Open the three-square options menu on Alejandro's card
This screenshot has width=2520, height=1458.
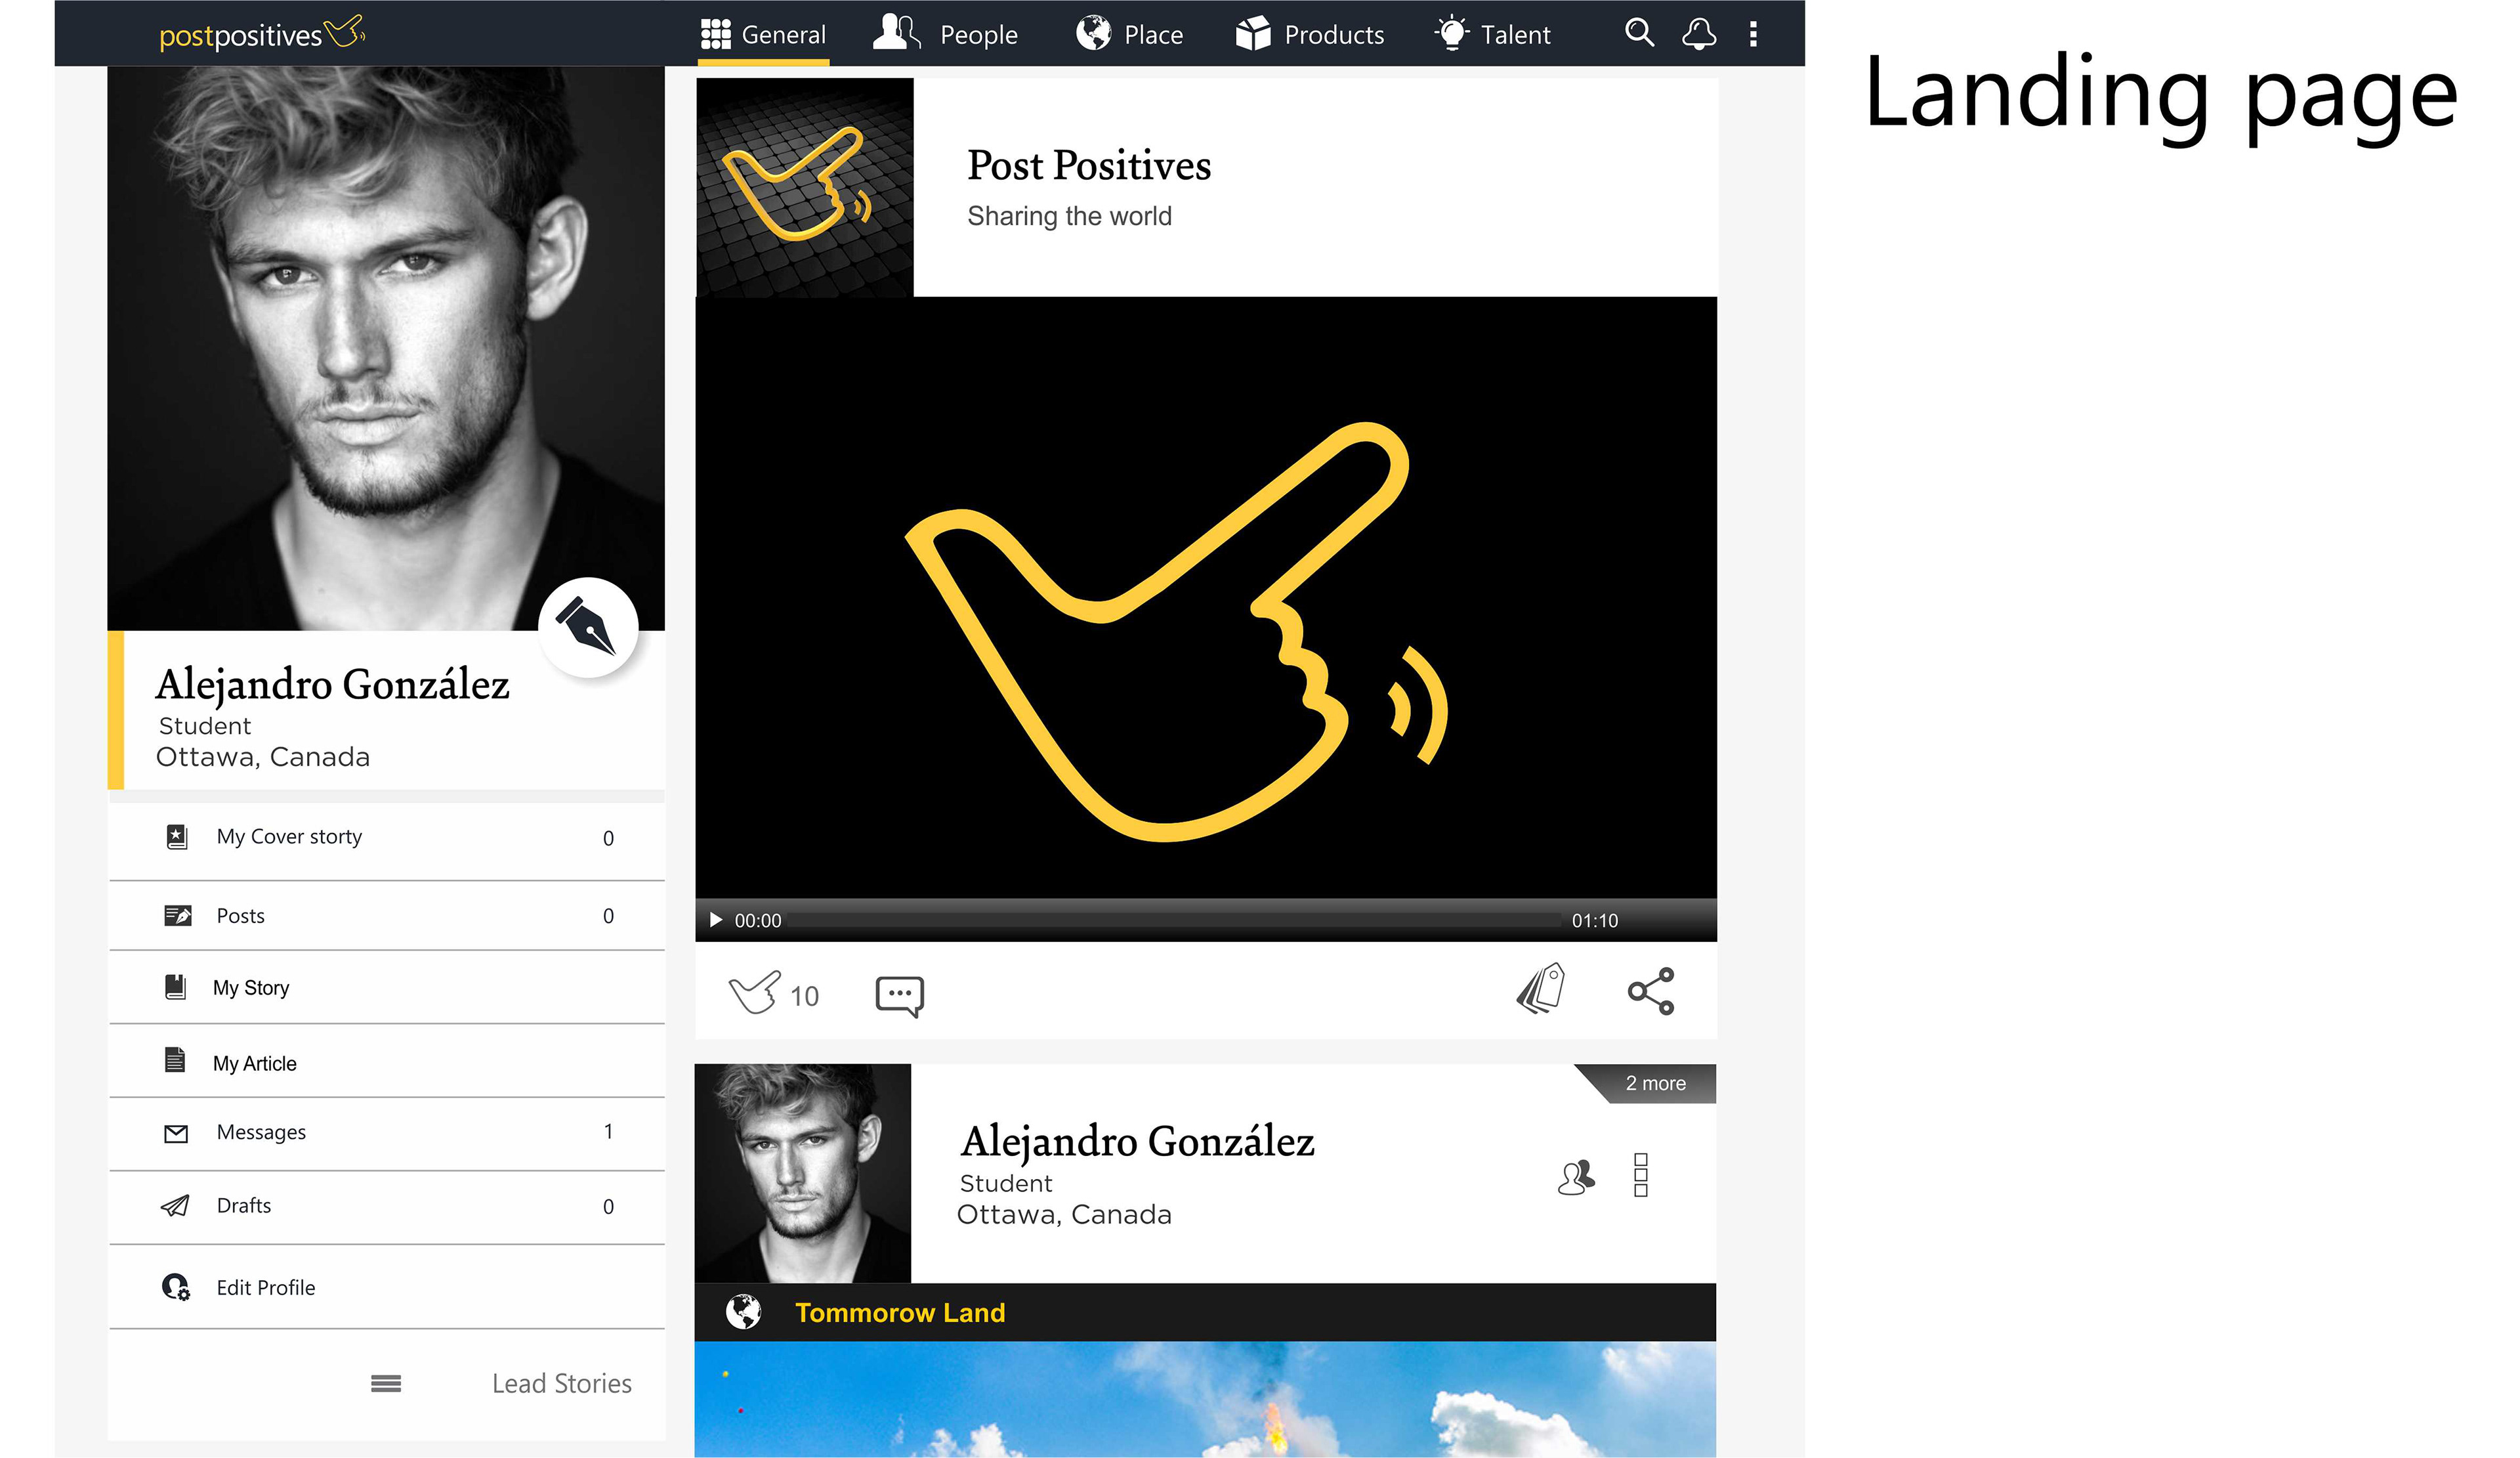click(x=1641, y=1175)
